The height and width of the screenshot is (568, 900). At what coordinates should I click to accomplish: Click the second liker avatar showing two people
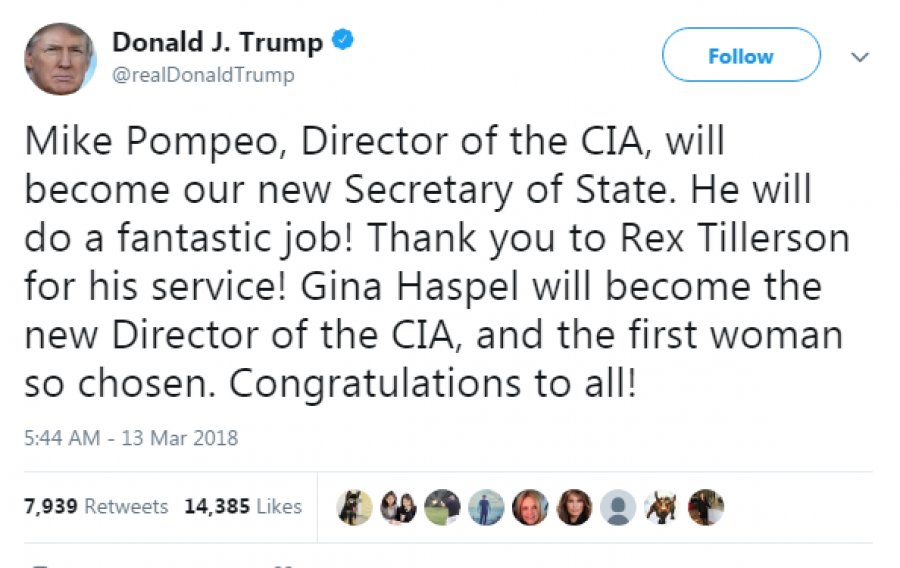[x=399, y=507]
